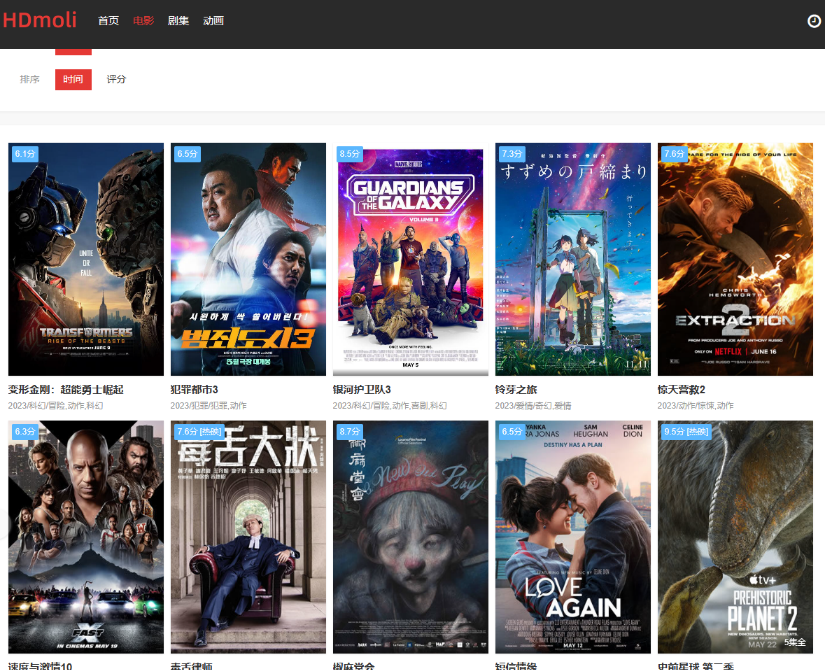Open the 범죄도시3 movie poster
The width and height of the screenshot is (825, 670).
pyautogui.click(x=248, y=259)
